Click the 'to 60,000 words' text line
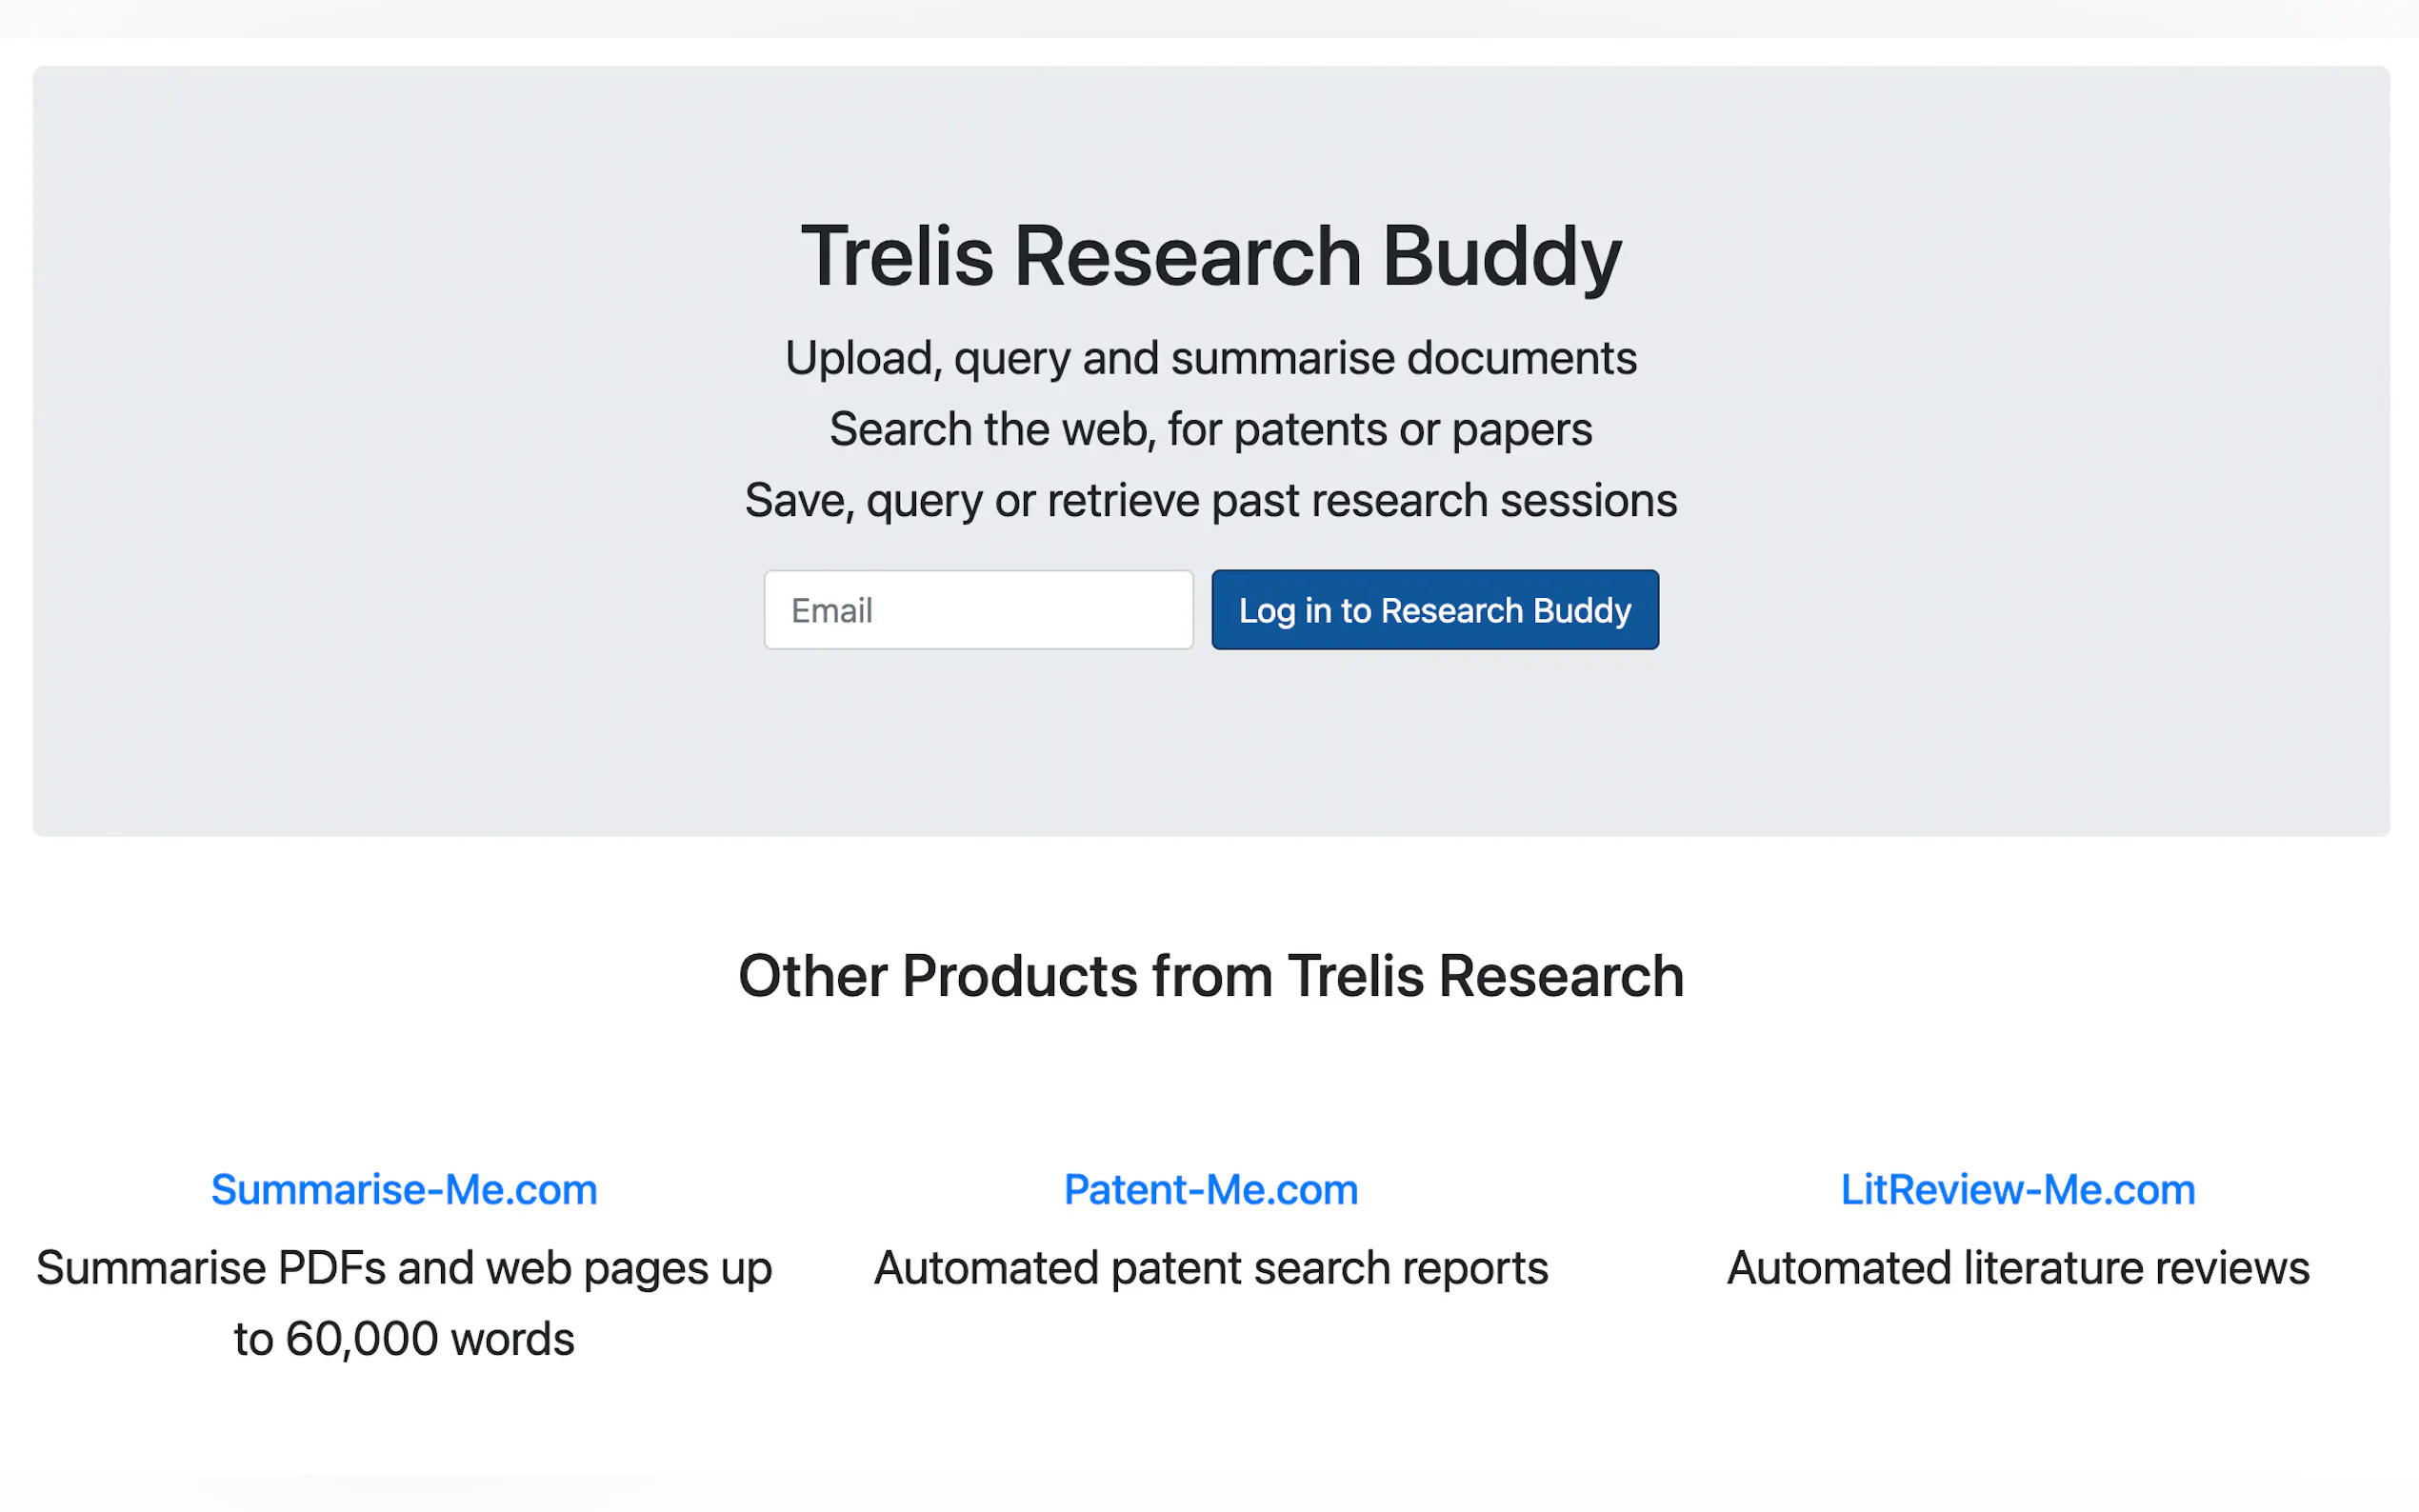This screenshot has width=2419, height=1512. 404,1339
